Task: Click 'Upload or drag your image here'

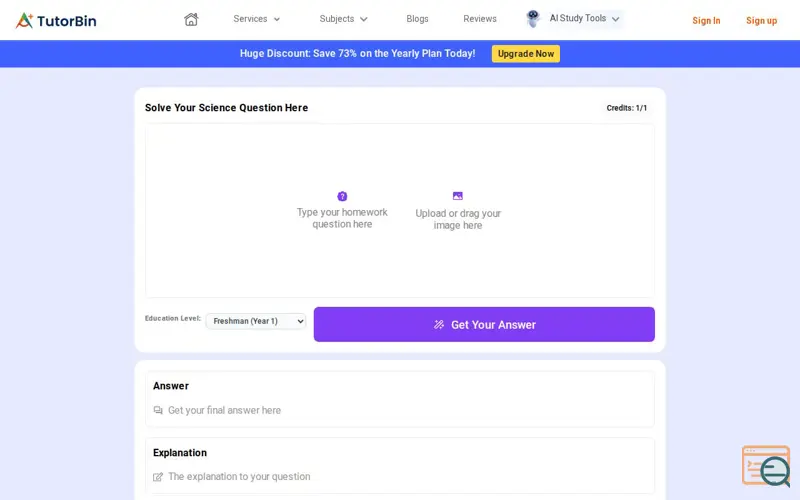Action: [x=458, y=219]
